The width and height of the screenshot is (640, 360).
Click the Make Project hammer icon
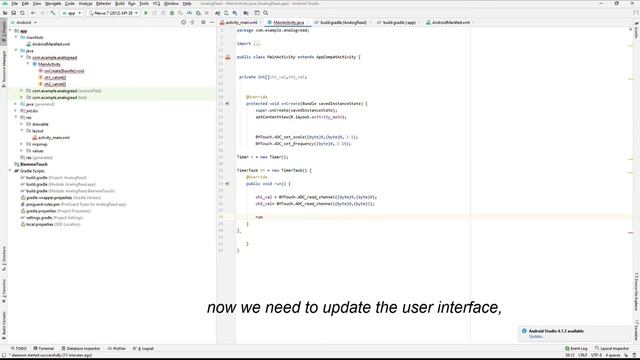click(x=53, y=13)
